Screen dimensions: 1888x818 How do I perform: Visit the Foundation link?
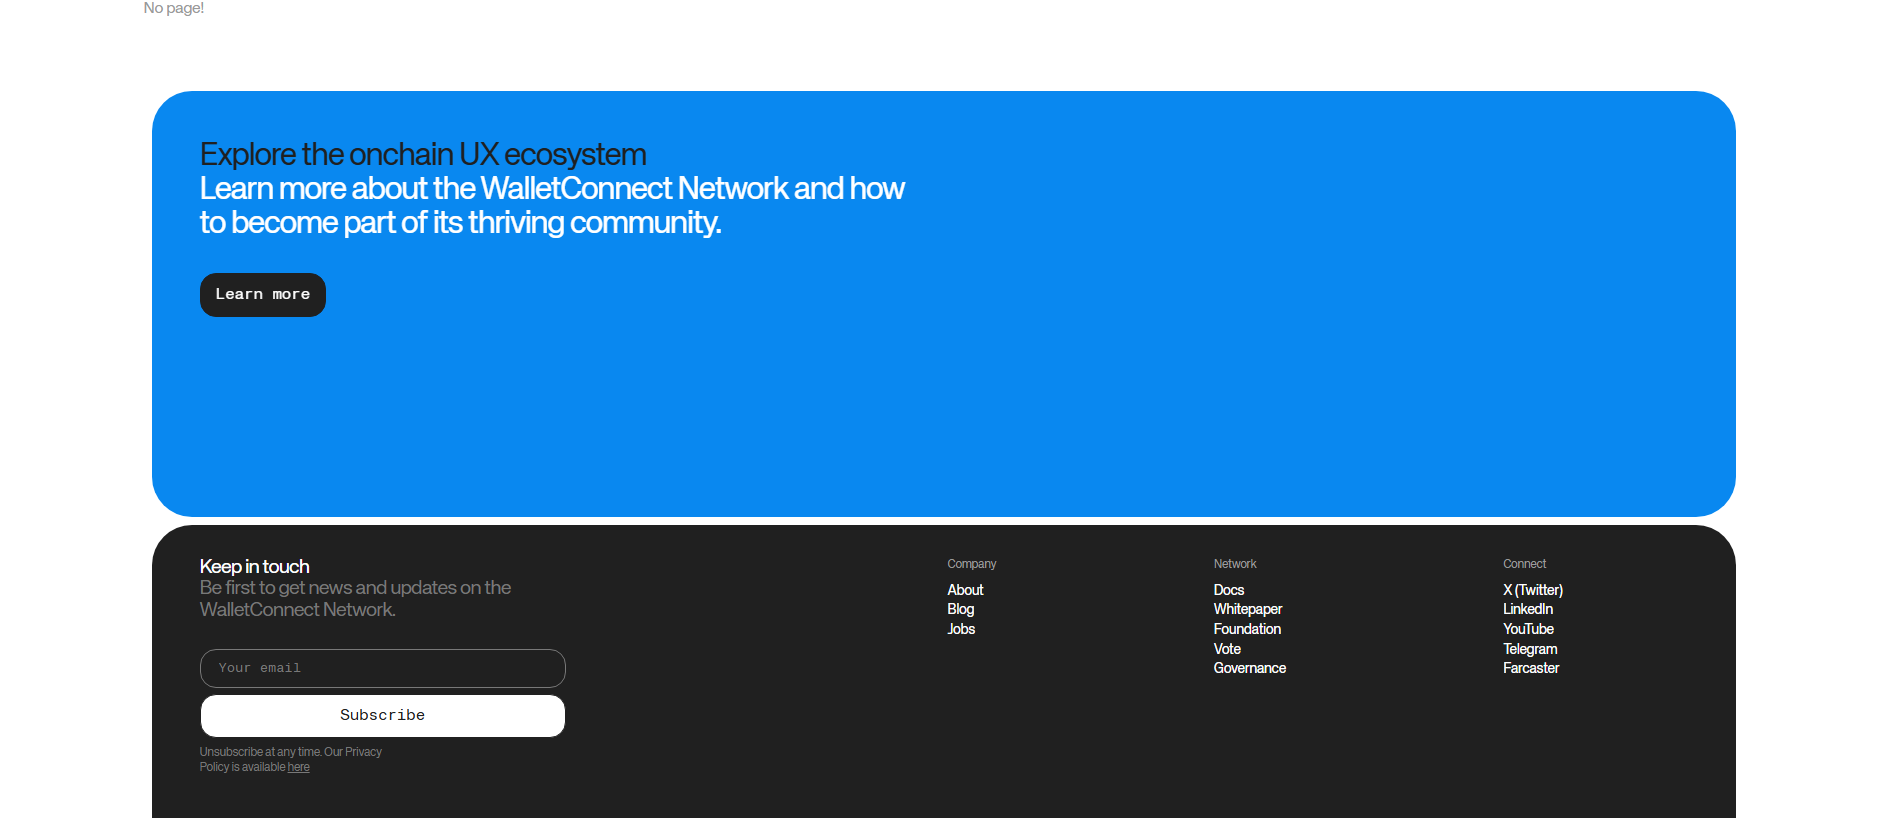(1247, 629)
